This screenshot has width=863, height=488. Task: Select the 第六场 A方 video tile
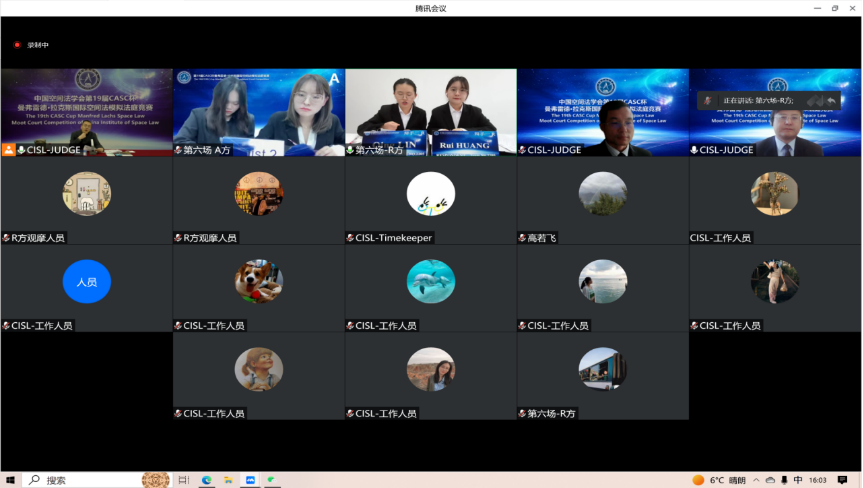tap(259, 112)
